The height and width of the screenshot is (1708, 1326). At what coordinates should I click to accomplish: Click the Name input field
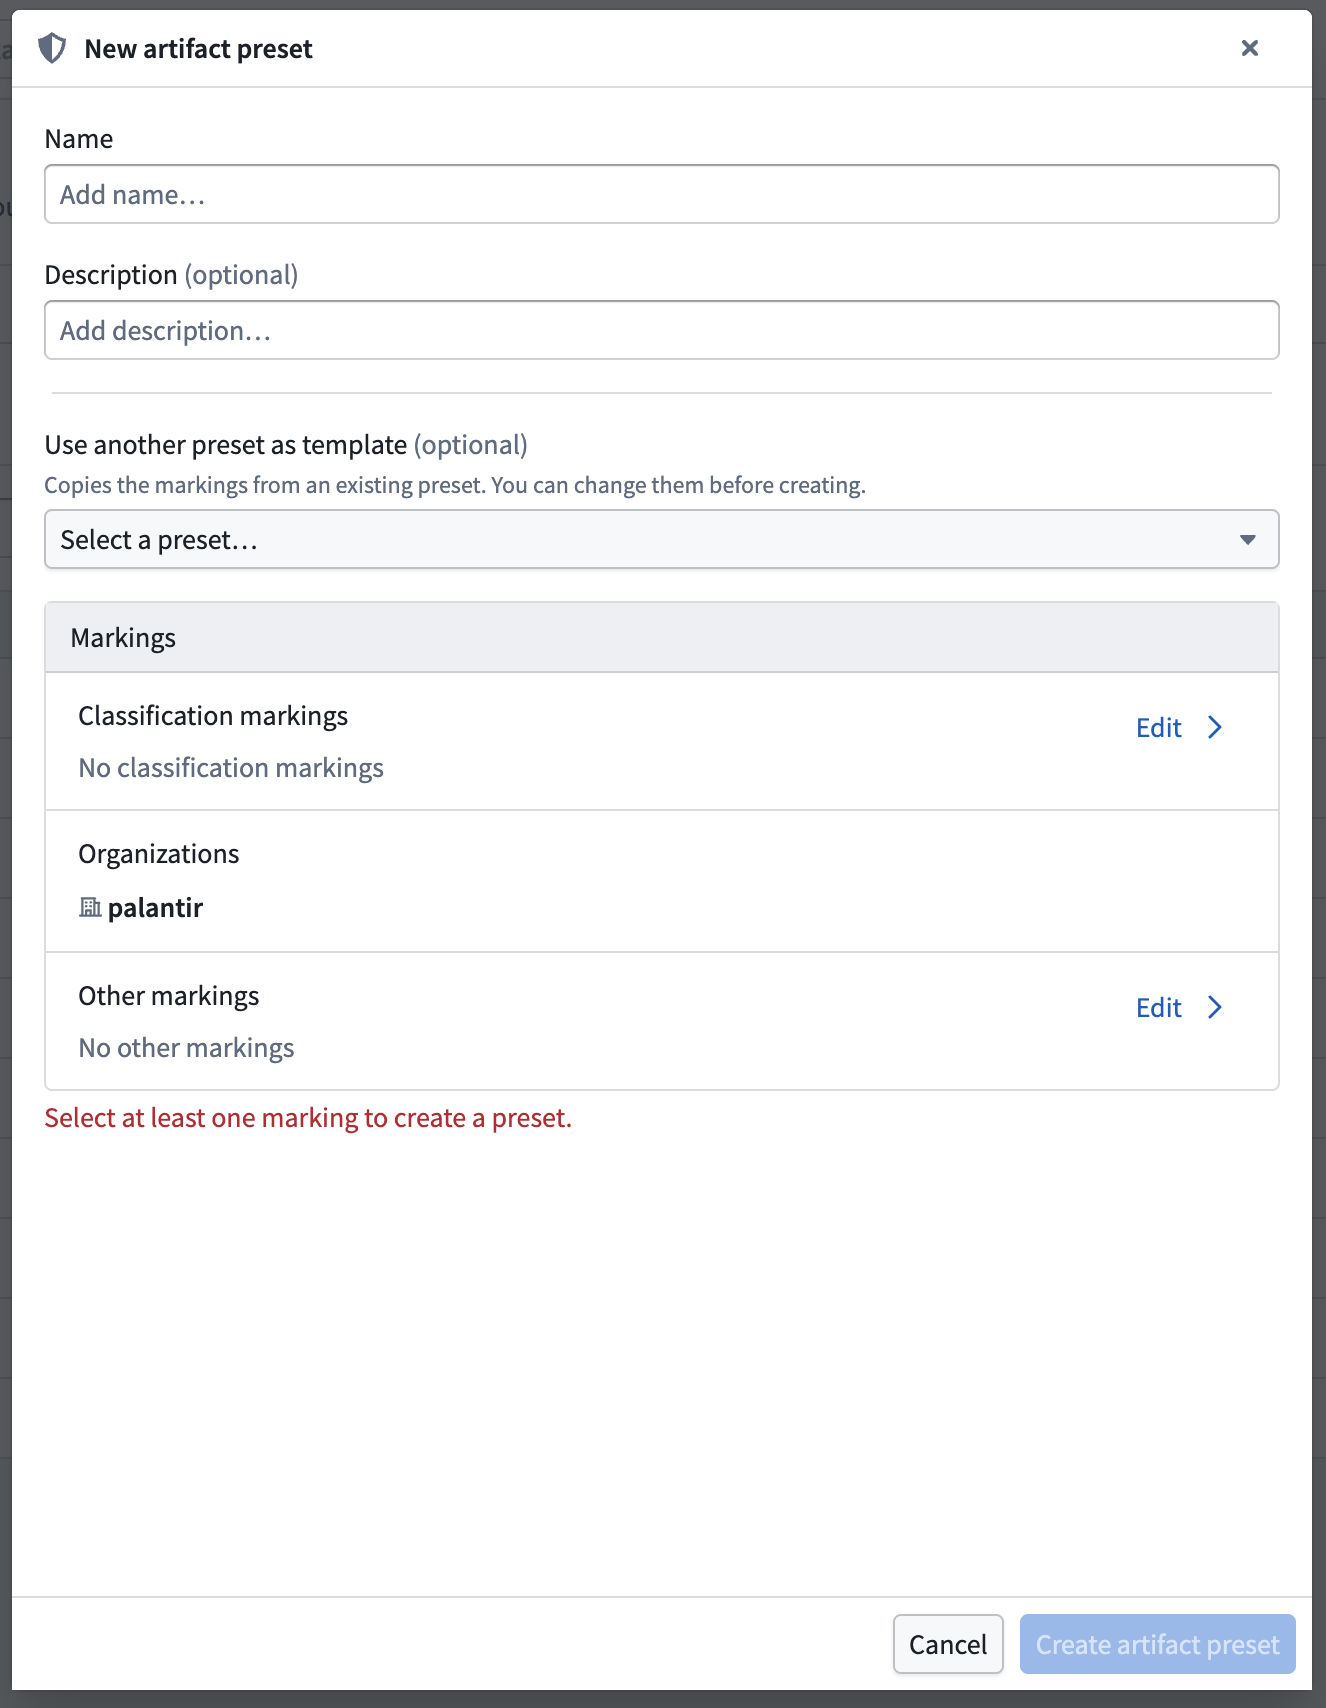click(662, 194)
